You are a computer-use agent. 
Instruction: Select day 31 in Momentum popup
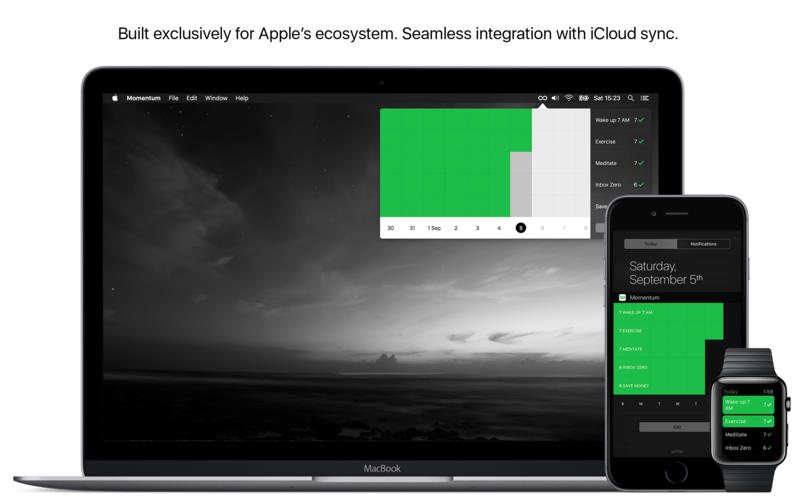[412, 228]
